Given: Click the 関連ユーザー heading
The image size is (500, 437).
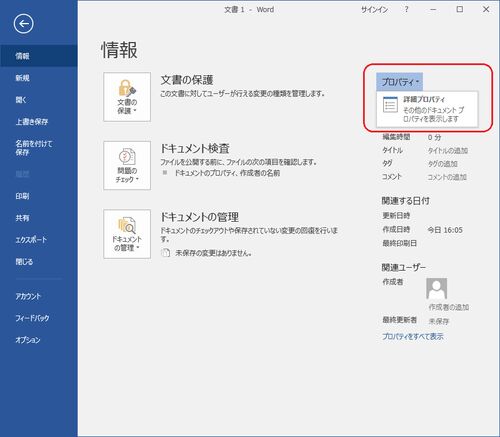Looking at the screenshot, I should 404,267.
